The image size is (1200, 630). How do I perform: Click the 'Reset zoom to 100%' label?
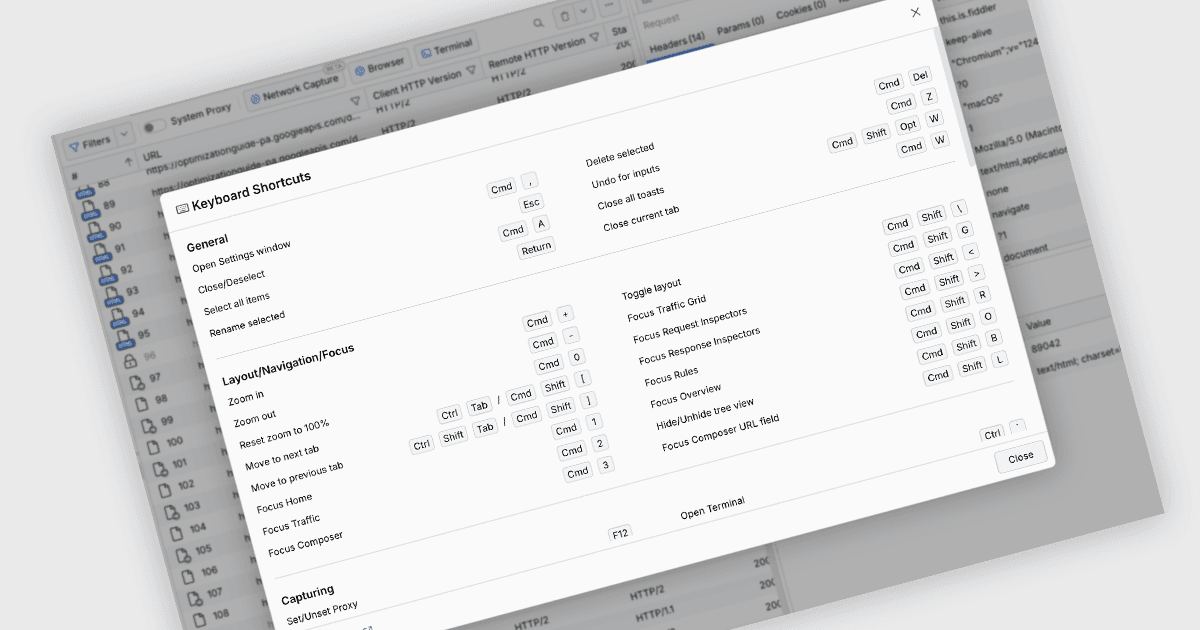tap(284, 433)
